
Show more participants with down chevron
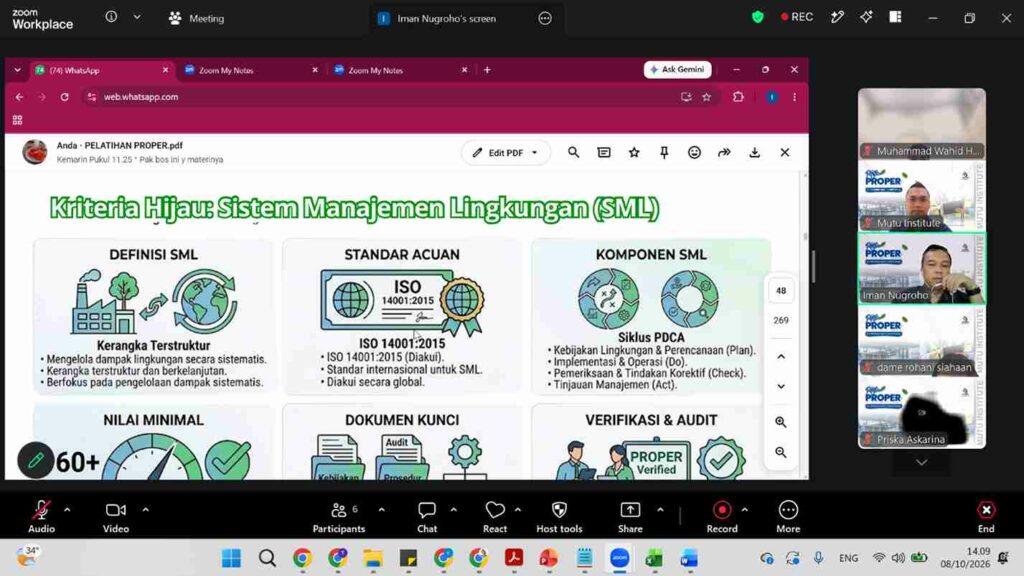coord(921,462)
